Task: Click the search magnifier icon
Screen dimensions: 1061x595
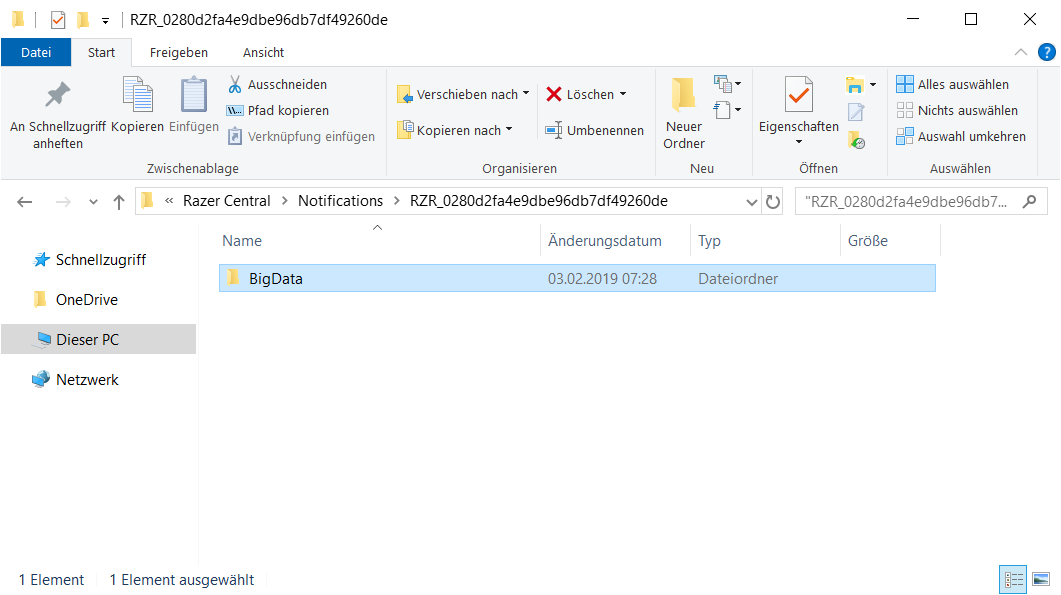Action: click(1029, 201)
